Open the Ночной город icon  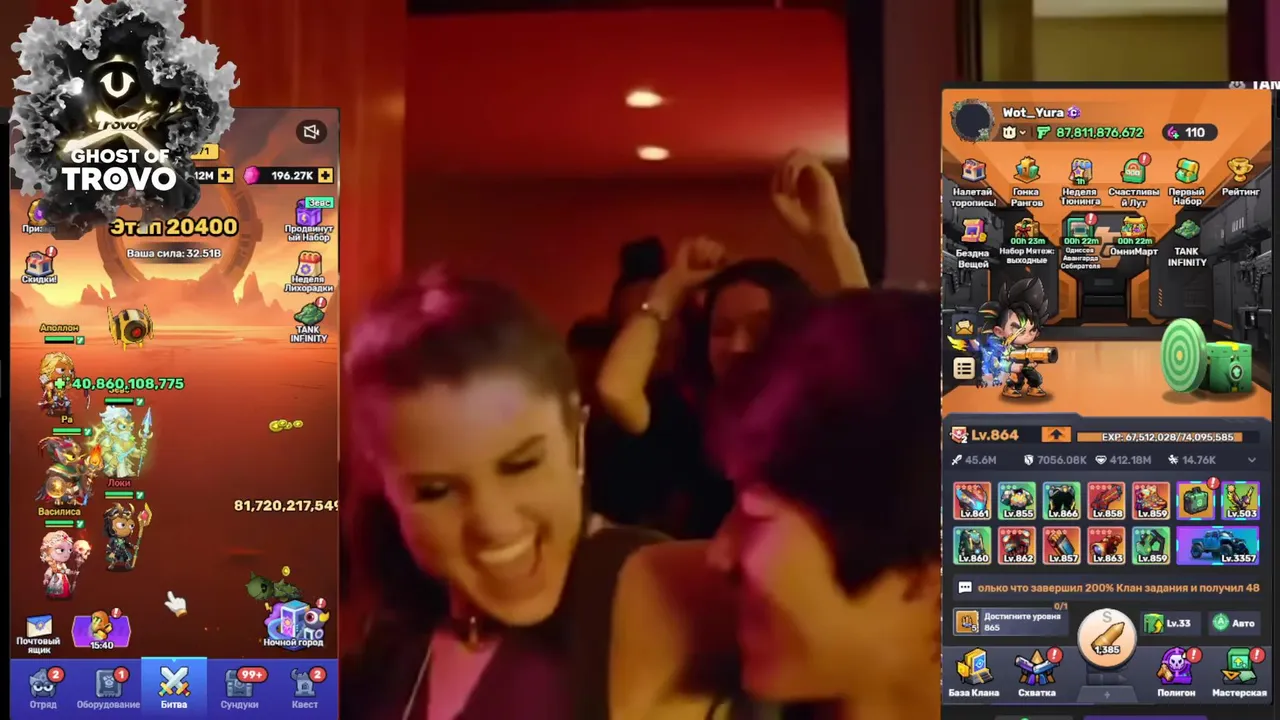click(x=294, y=624)
